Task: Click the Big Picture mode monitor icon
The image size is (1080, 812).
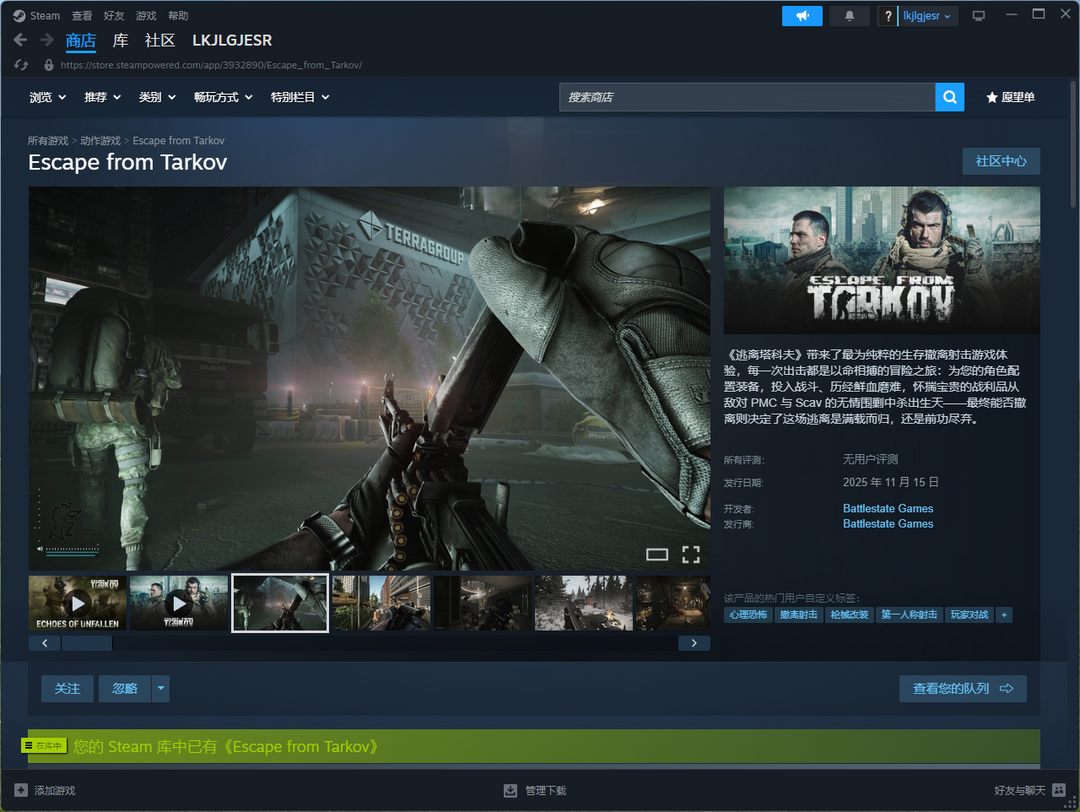Action: pos(979,16)
